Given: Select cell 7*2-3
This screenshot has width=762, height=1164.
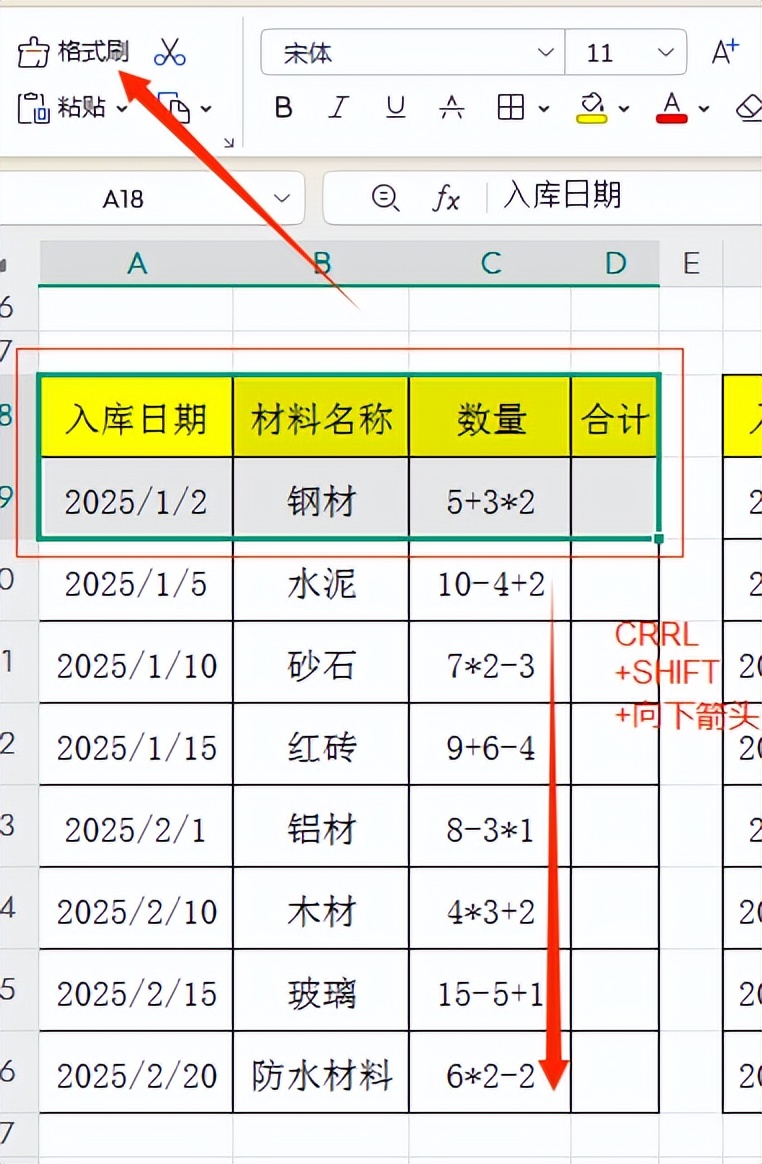Looking at the screenshot, I should coord(490,663).
